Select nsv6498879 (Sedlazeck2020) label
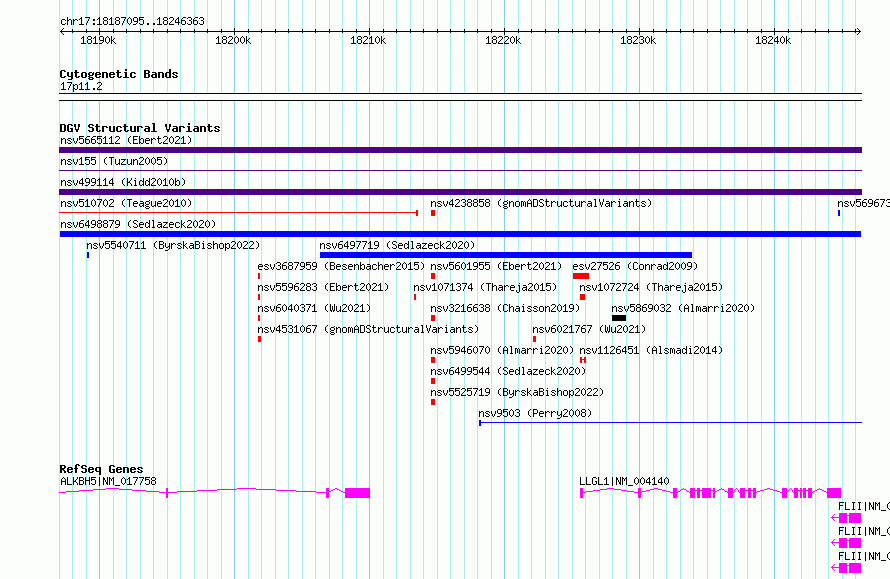Image resolution: width=890 pixels, height=579 pixels. coord(138,224)
